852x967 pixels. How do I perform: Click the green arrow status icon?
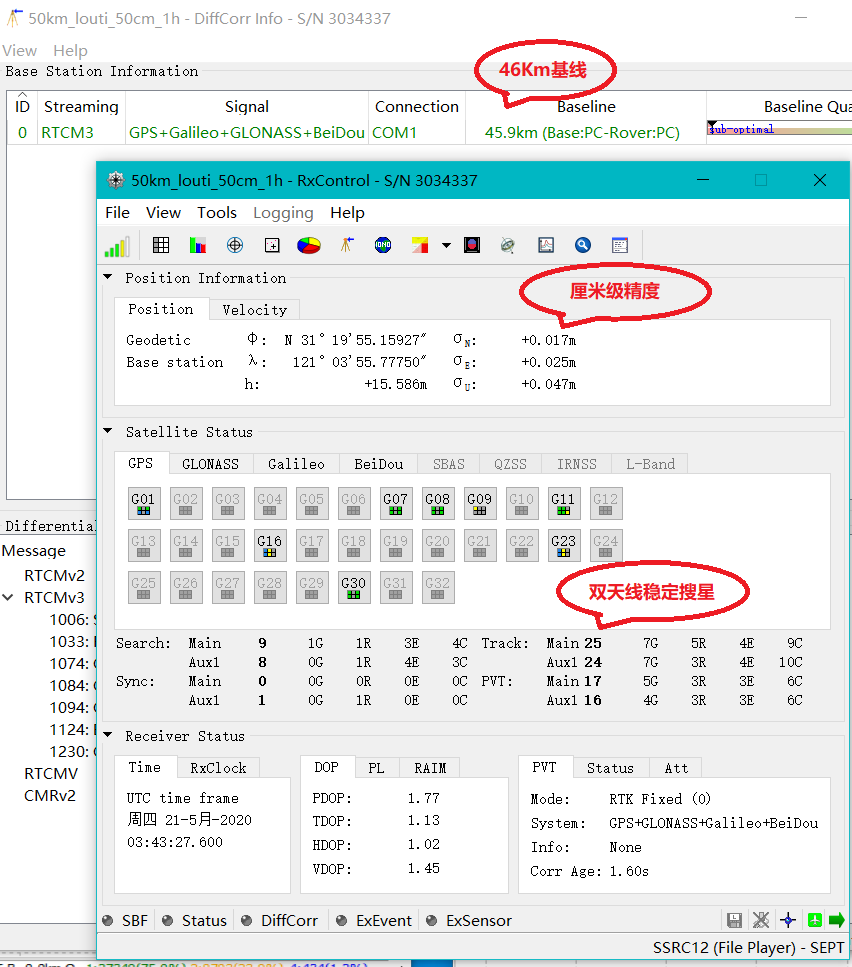point(837,921)
